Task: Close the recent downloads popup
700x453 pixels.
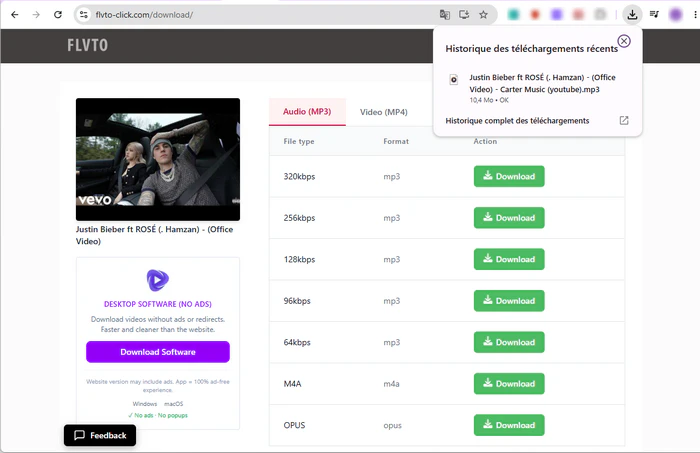Action: coord(624,41)
